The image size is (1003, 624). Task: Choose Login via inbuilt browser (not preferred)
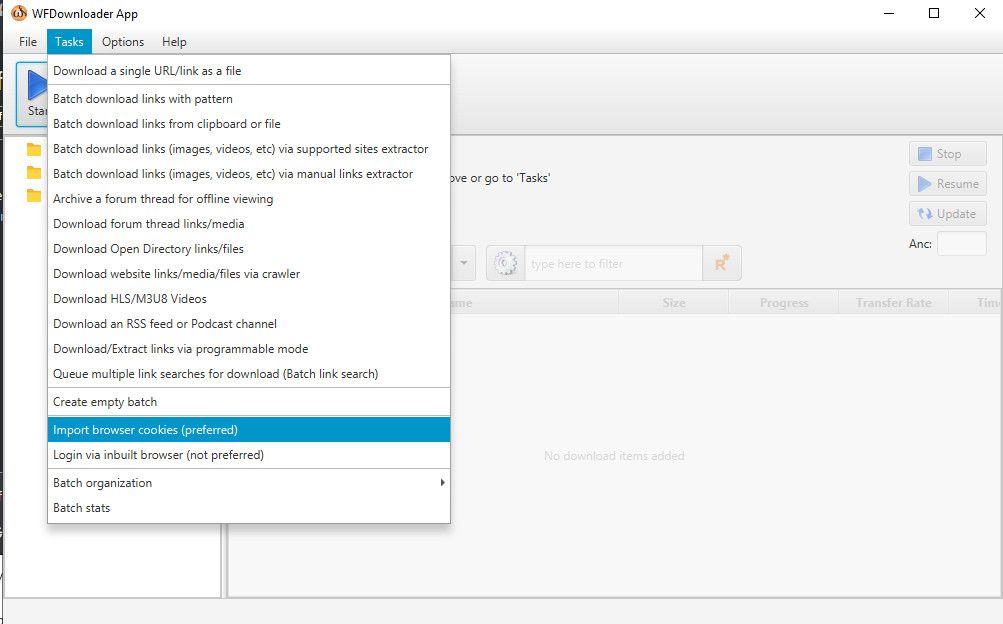click(249, 455)
